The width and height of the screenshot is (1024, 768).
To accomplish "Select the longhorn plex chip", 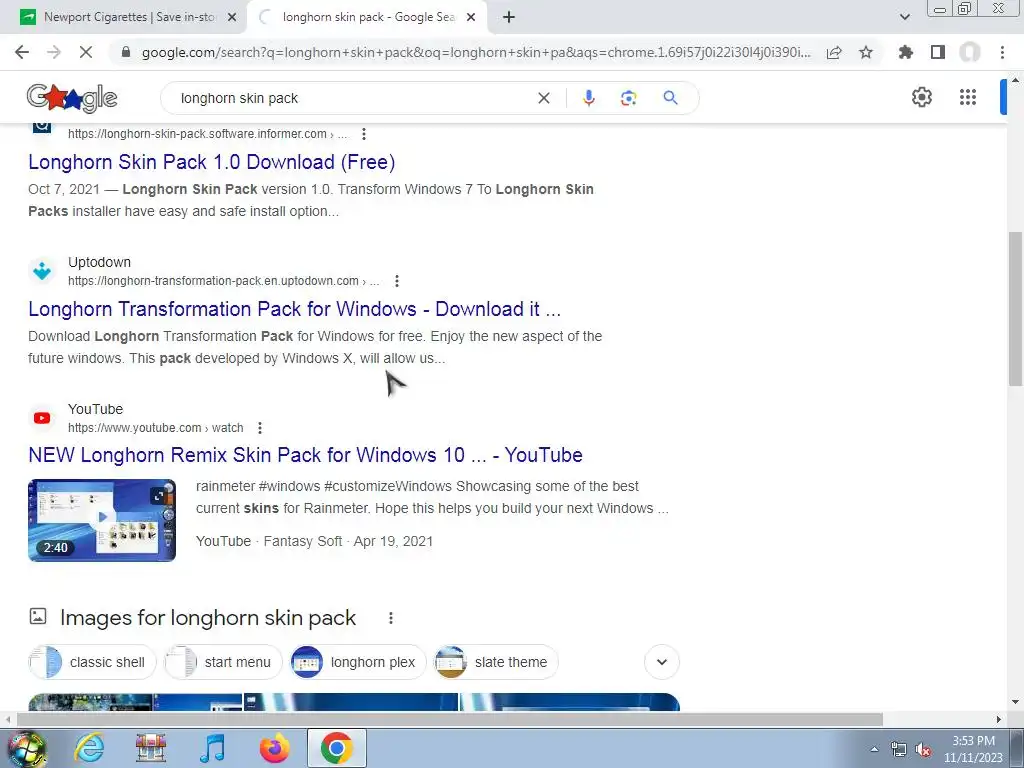I will coord(358,662).
